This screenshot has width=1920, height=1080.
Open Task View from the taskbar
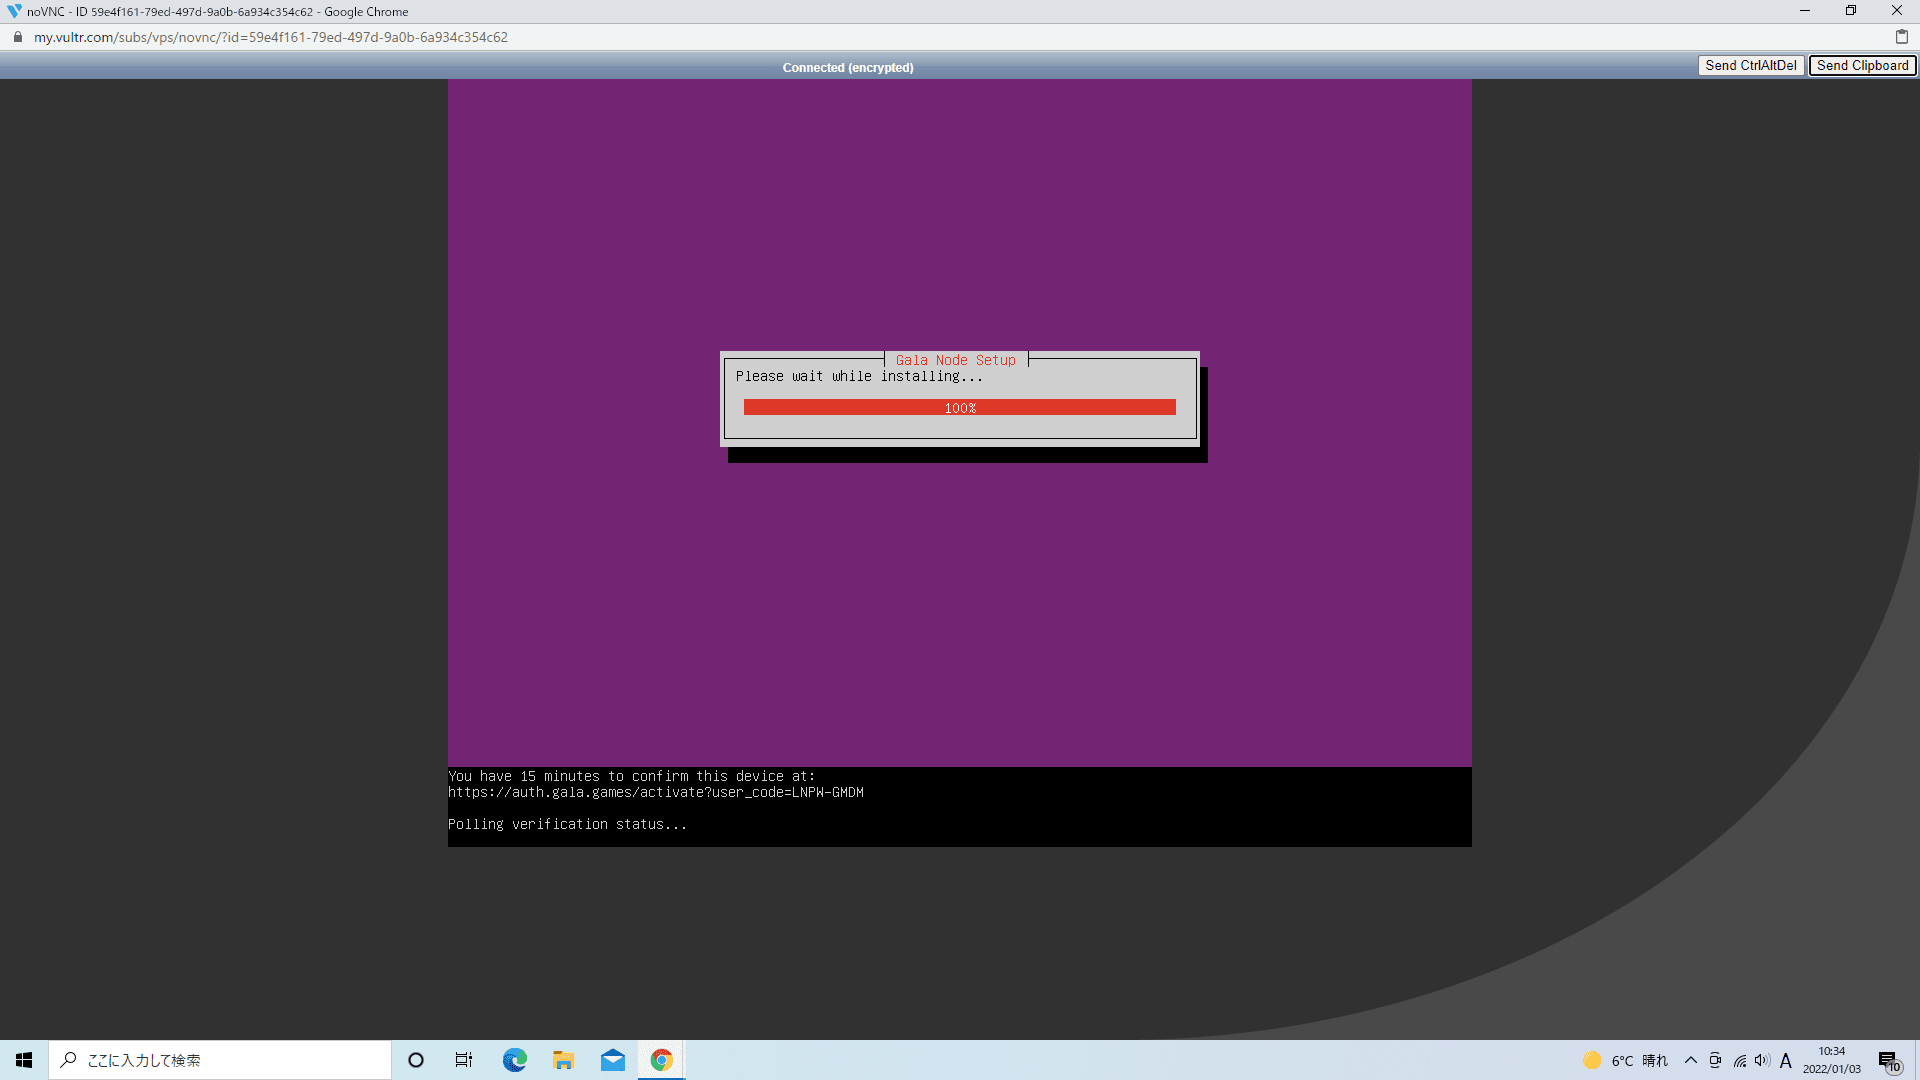click(x=464, y=1060)
